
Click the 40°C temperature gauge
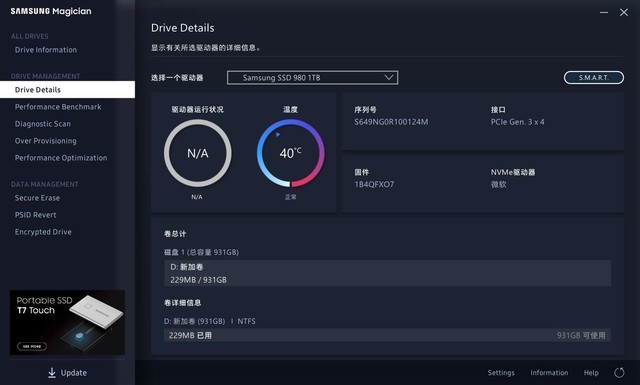(291, 153)
